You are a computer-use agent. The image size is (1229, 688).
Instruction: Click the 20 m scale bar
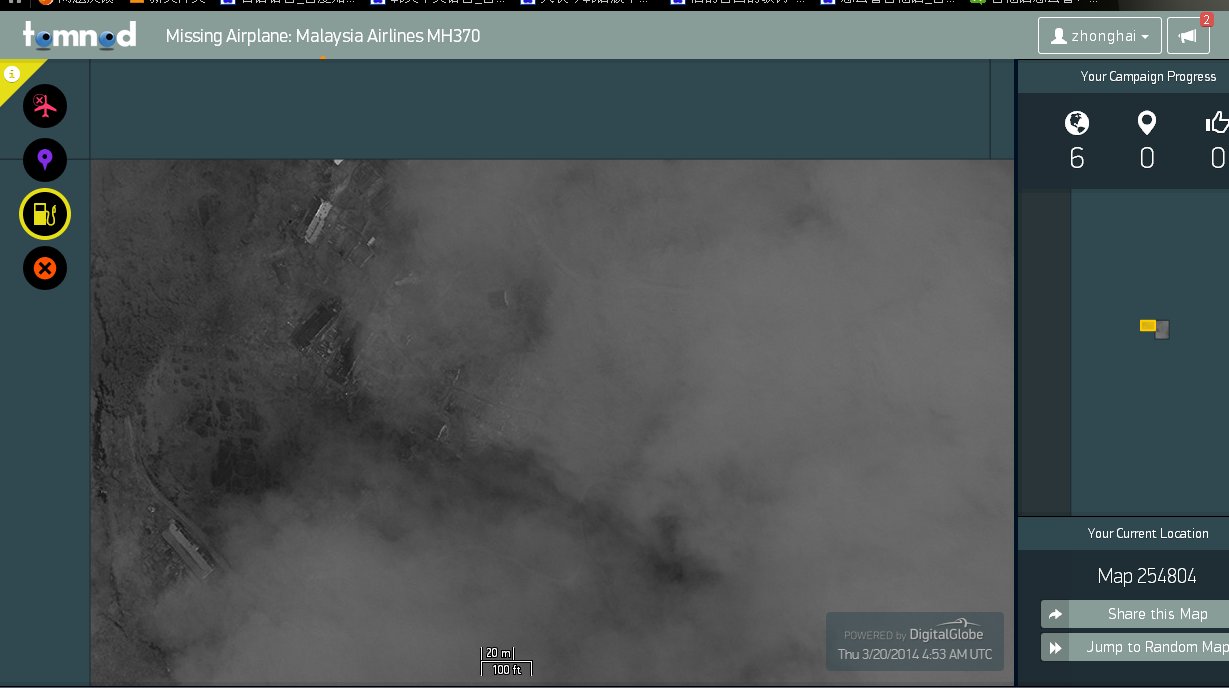tap(498, 653)
